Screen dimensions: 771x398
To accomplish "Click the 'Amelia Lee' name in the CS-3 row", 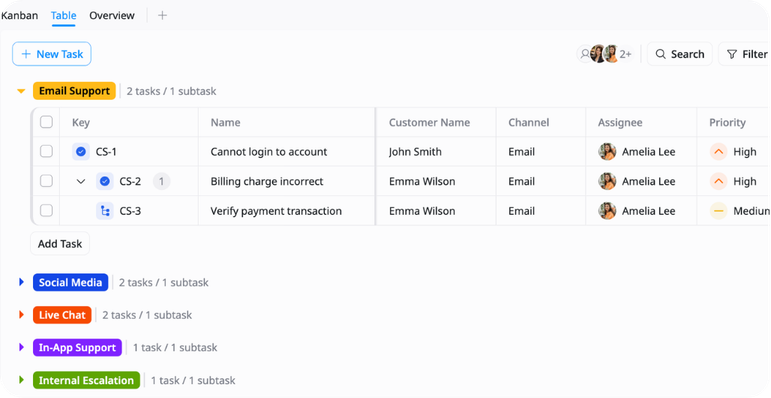I will pyautogui.click(x=649, y=211).
